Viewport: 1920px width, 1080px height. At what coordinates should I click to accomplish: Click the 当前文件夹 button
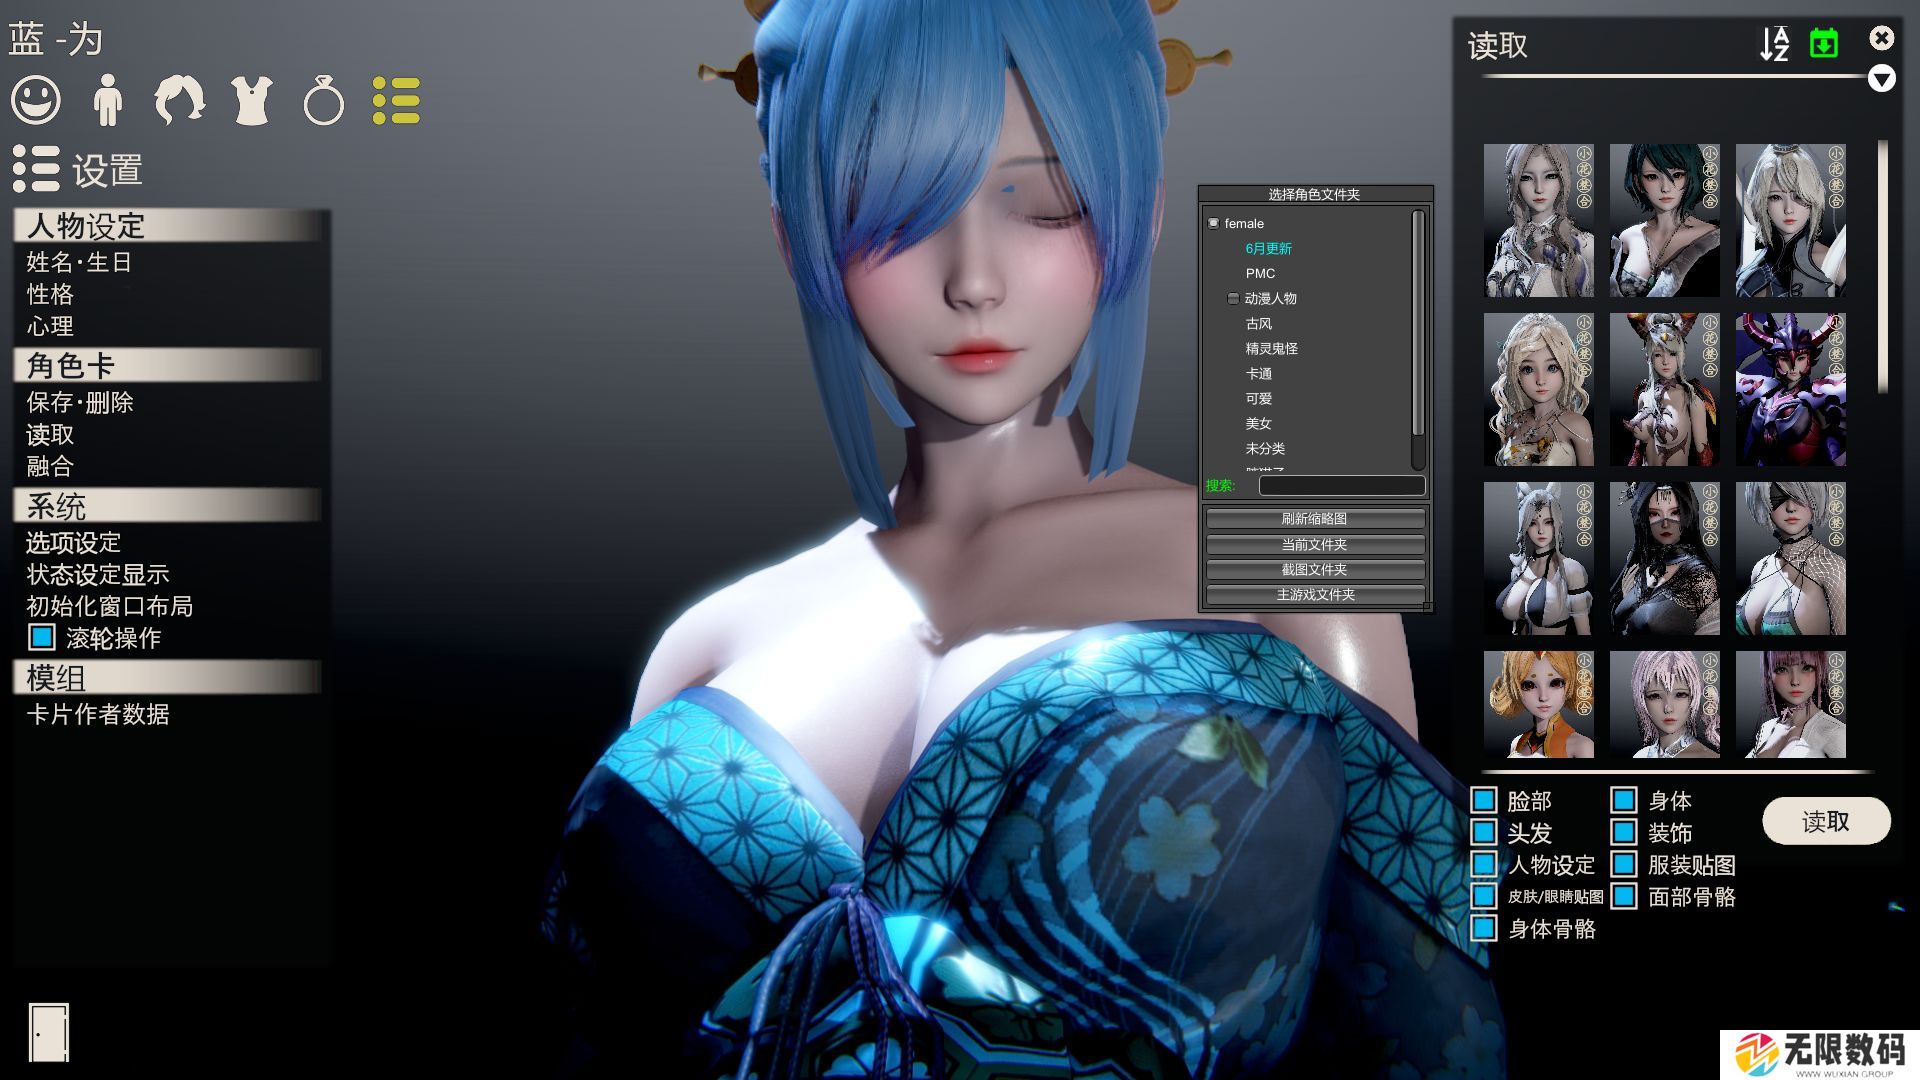tap(1315, 544)
